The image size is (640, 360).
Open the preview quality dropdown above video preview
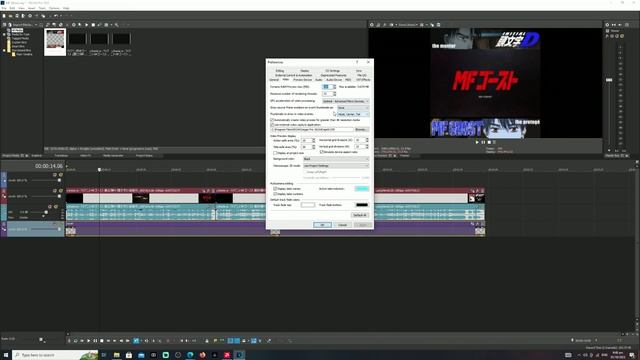coord(407,24)
